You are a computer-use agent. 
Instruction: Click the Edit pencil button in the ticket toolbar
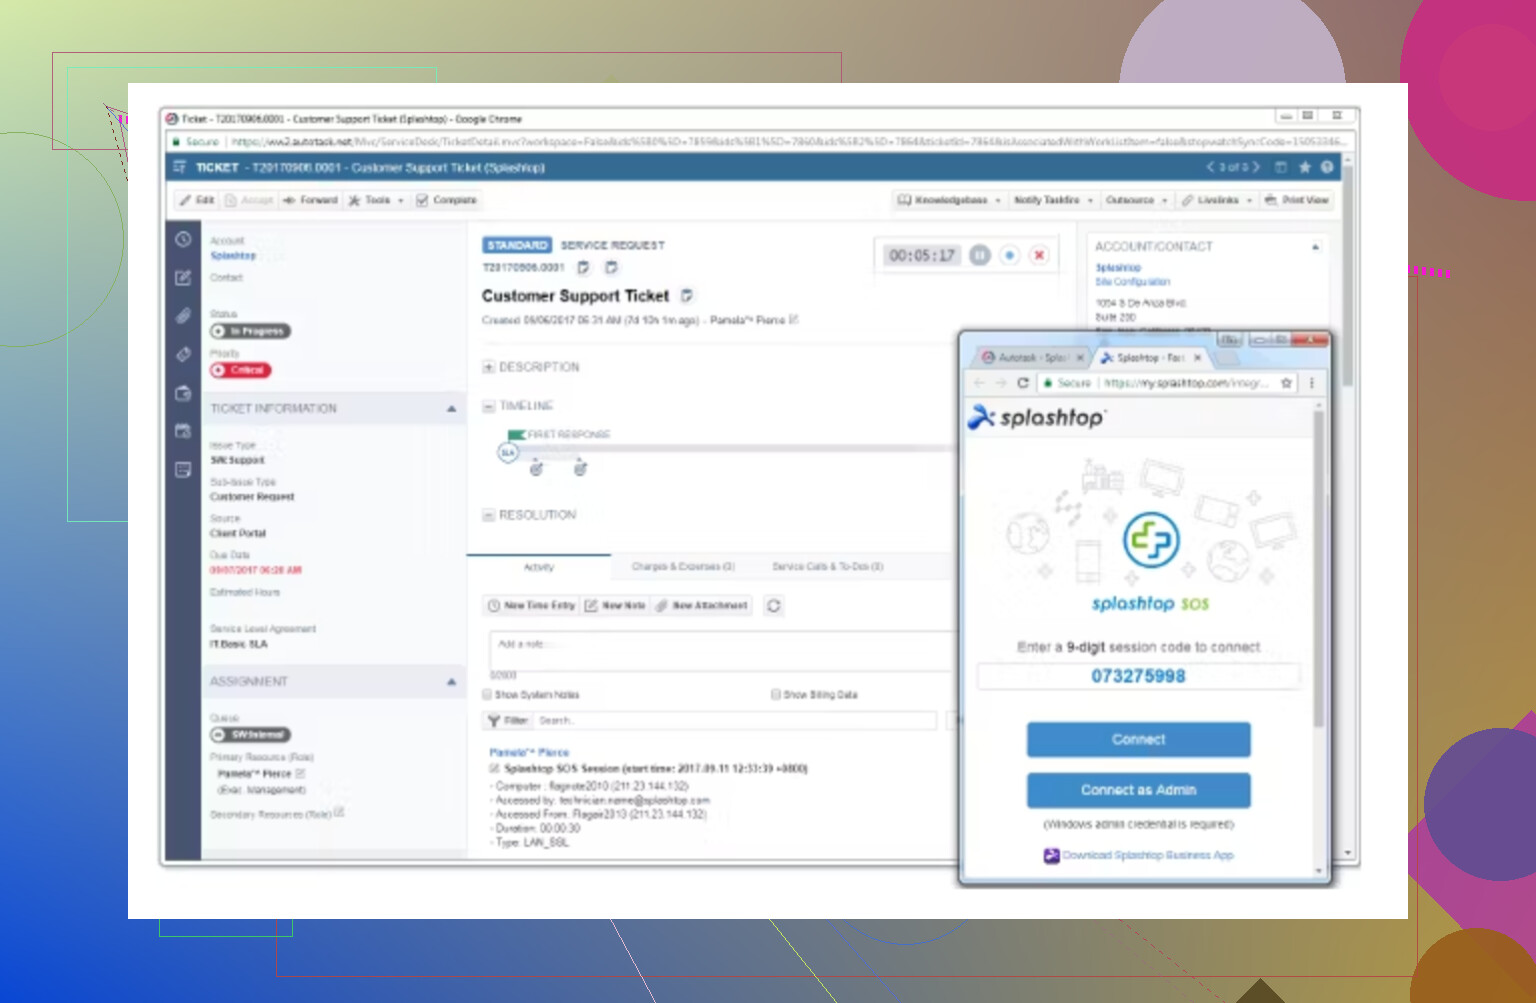tap(197, 200)
